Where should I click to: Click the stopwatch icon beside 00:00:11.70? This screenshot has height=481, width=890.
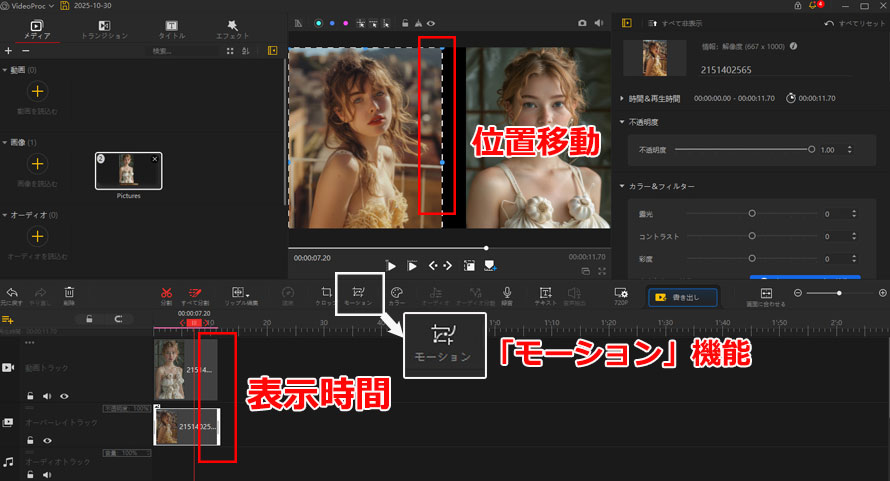point(791,98)
